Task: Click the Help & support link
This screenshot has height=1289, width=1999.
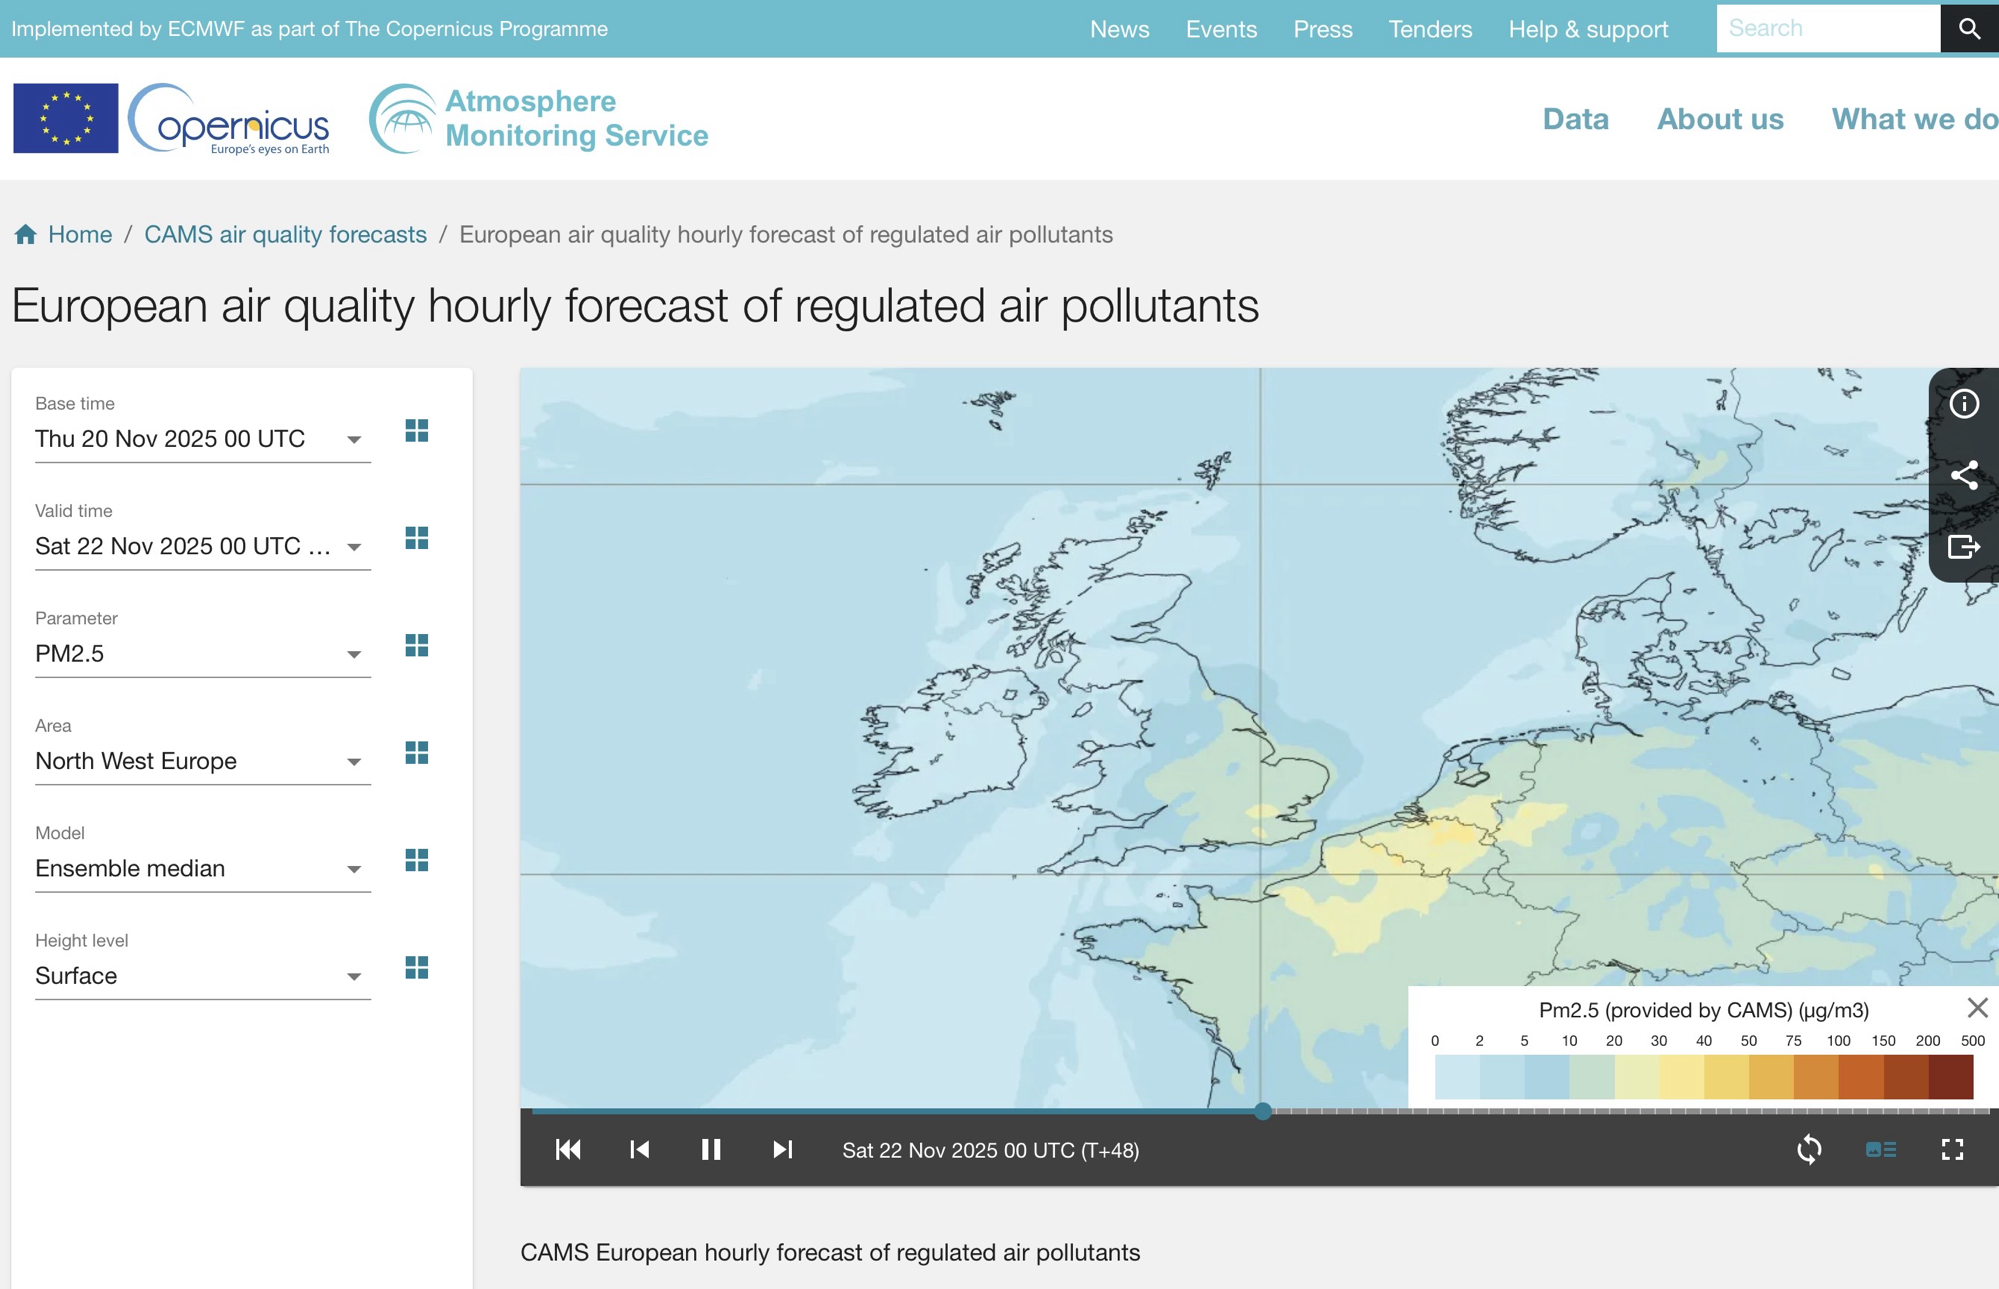Action: [1587, 29]
